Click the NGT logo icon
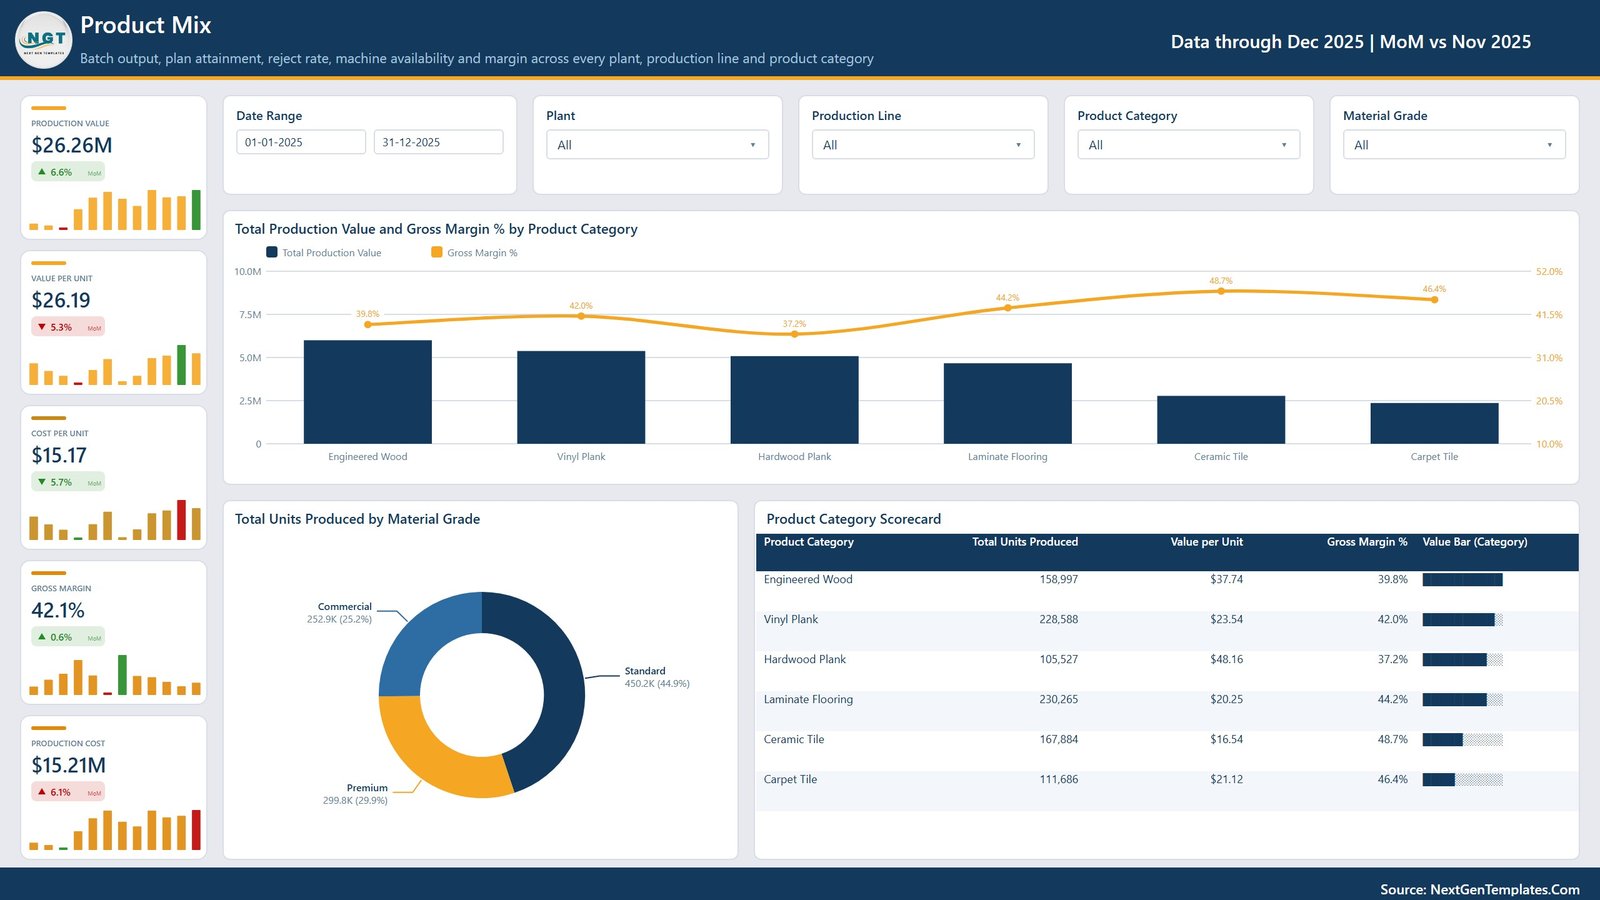 44,40
